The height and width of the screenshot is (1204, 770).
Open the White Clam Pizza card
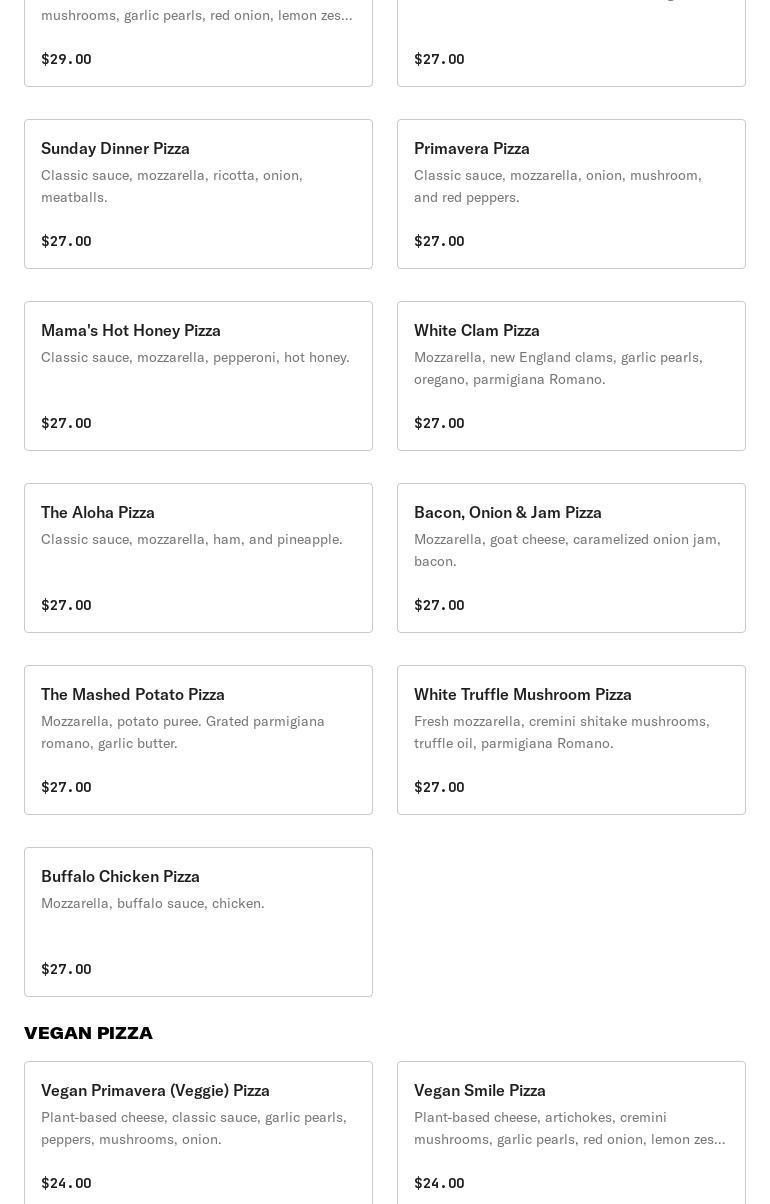tap(571, 376)
